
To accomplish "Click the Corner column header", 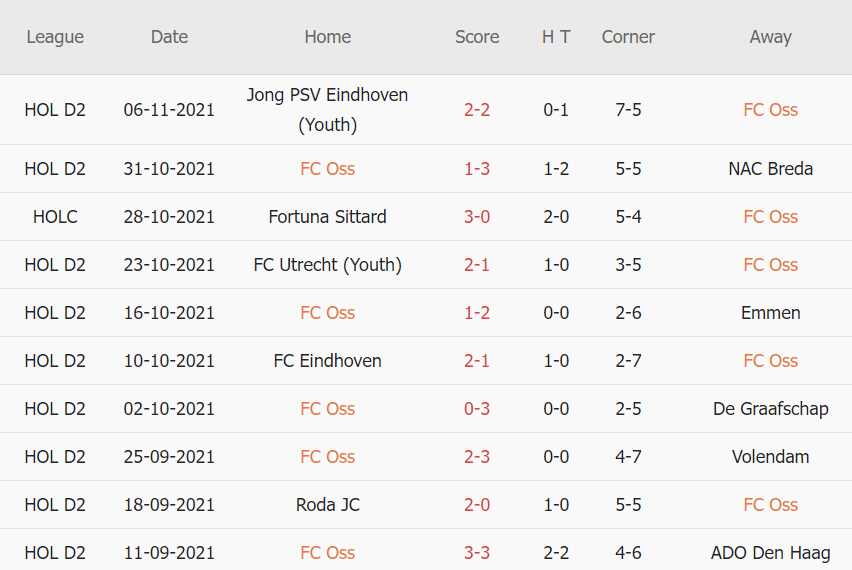I will coord(628,37).
